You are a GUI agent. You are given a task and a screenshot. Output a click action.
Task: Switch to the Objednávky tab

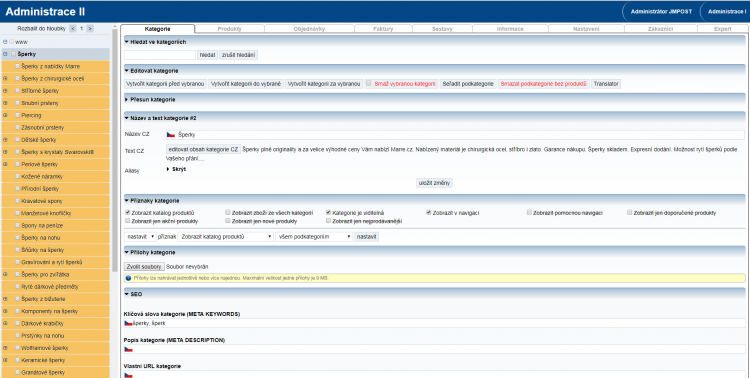(x=309, y=29)
